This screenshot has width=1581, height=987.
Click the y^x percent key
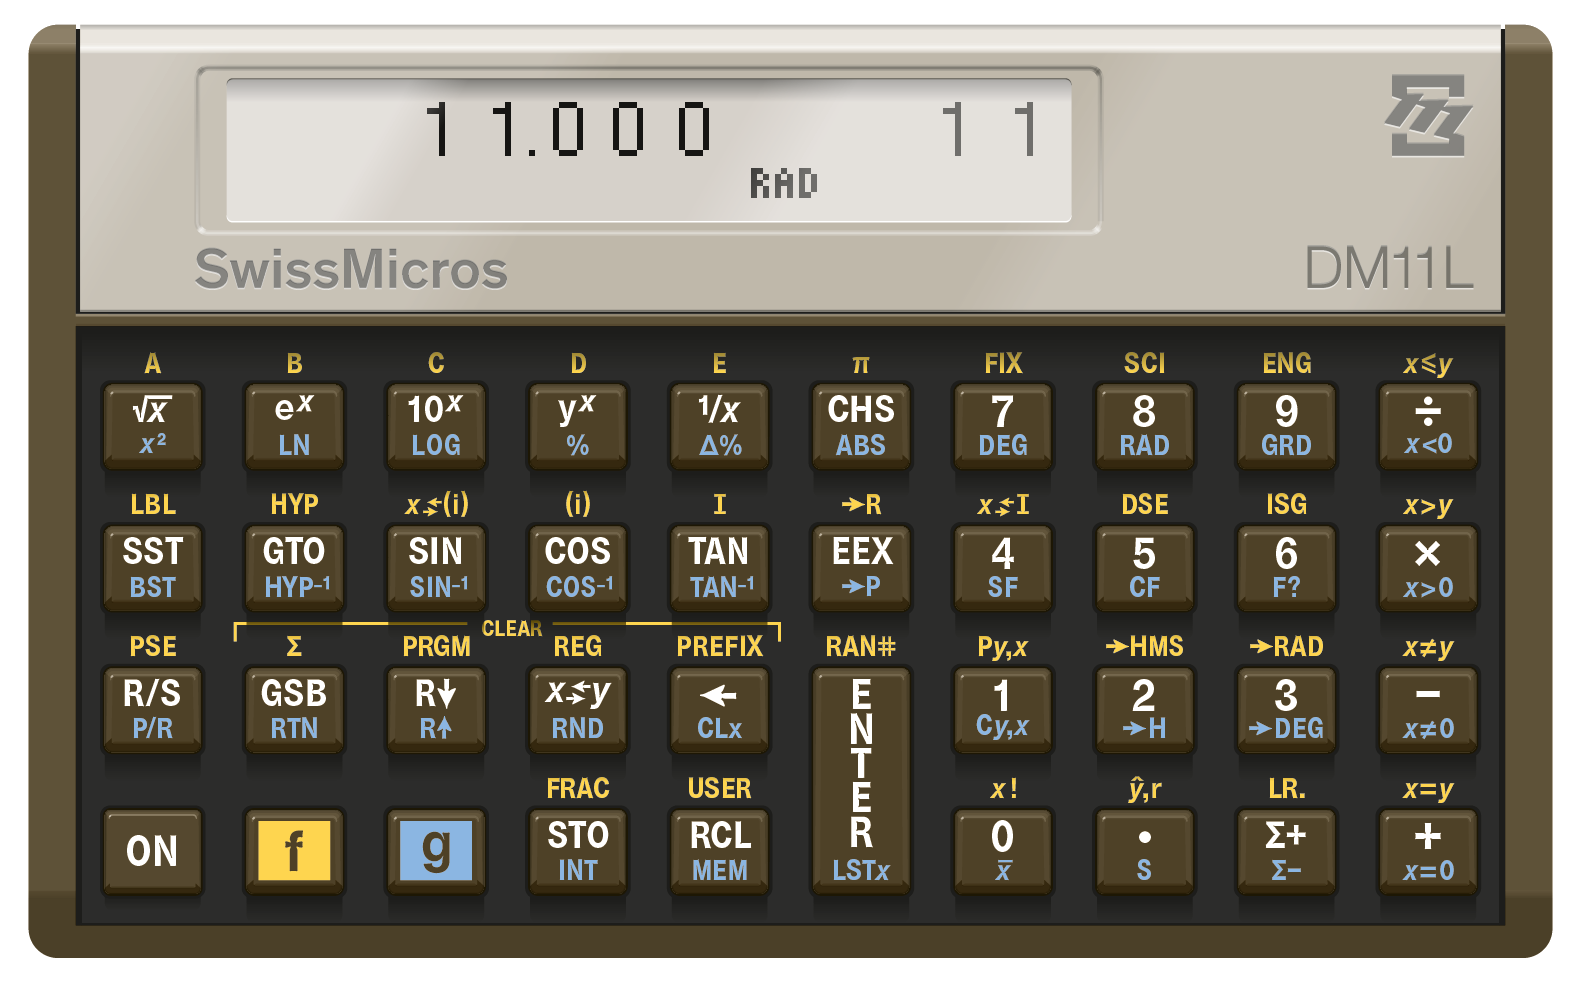[x=578, y=426]
